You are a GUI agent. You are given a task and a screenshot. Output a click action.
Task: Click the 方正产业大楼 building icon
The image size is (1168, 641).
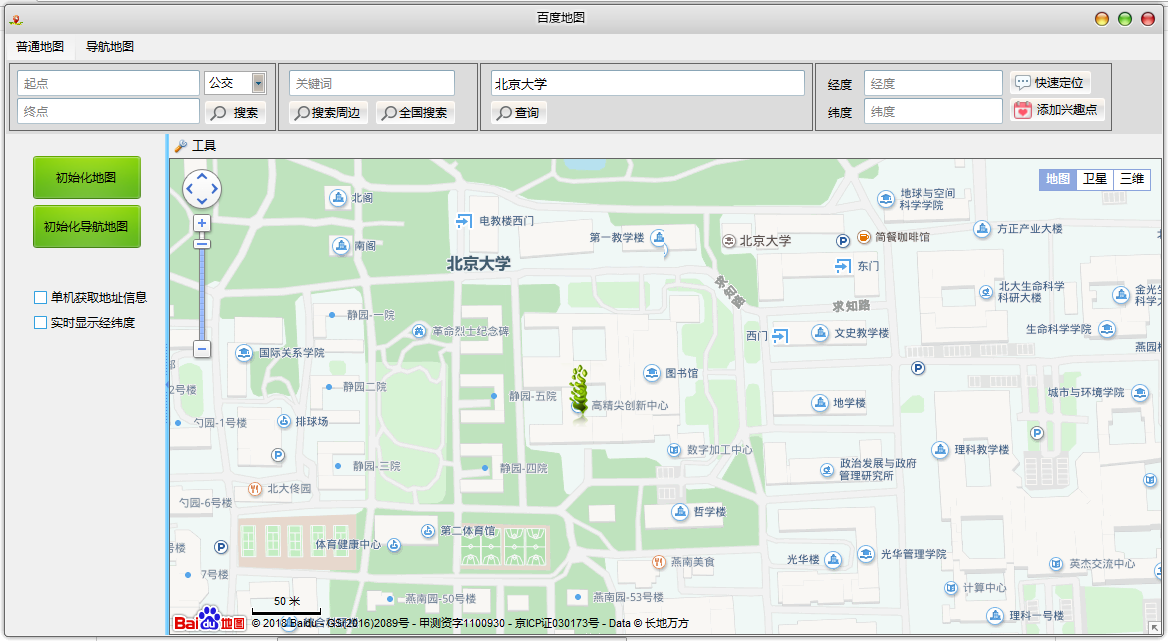point(983,229)
